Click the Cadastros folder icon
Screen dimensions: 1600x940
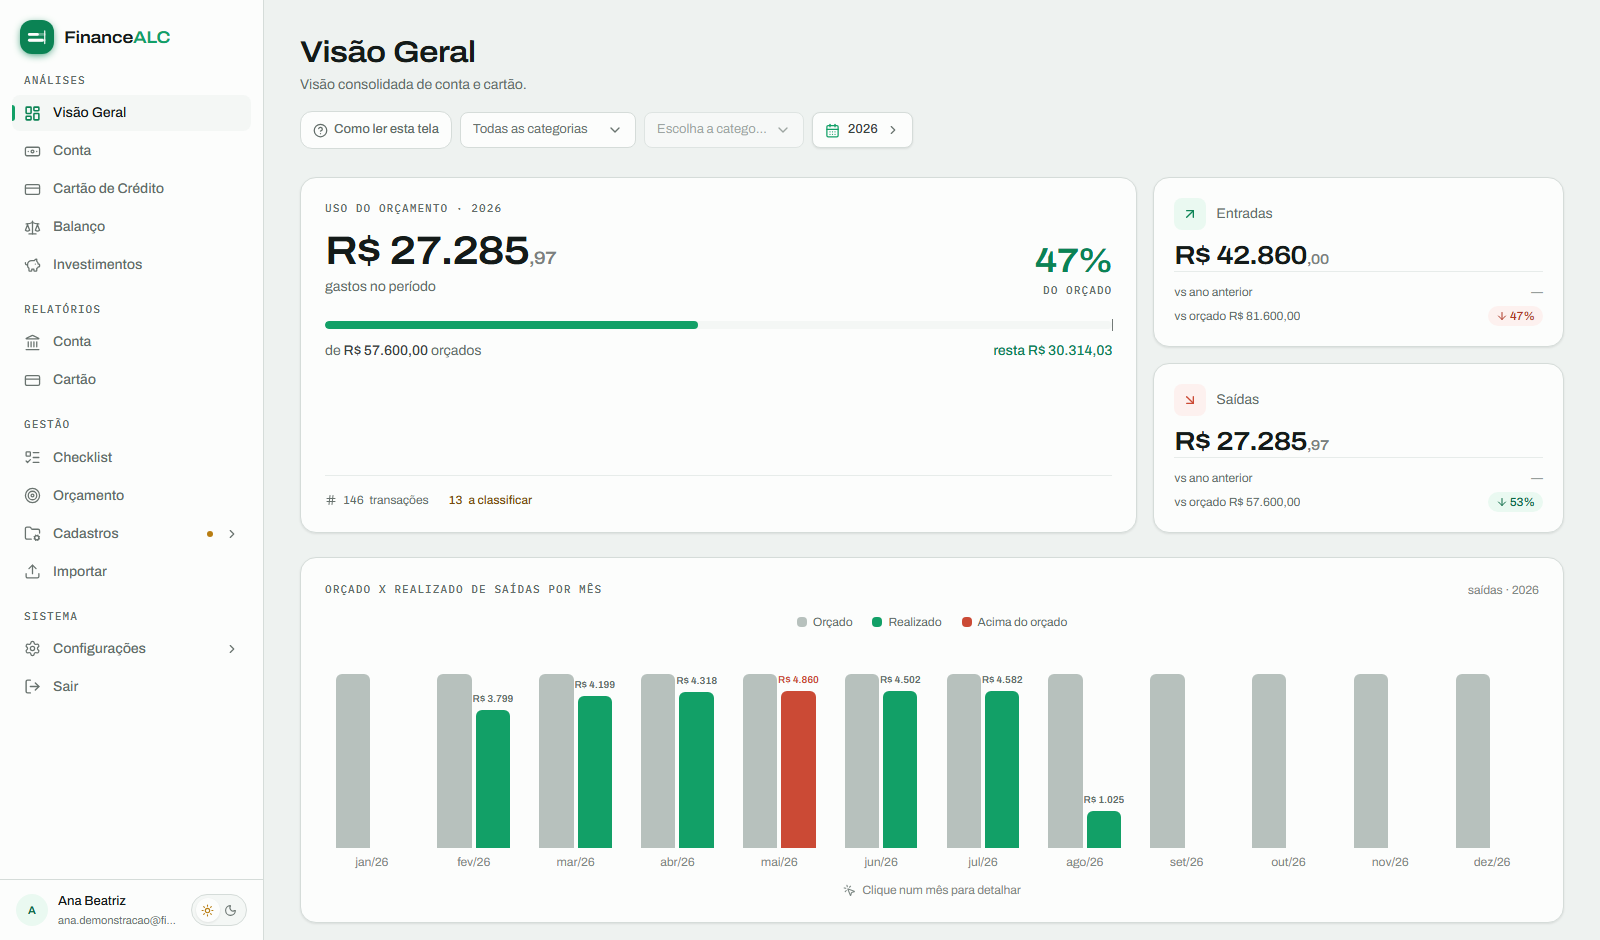[32, 534]
